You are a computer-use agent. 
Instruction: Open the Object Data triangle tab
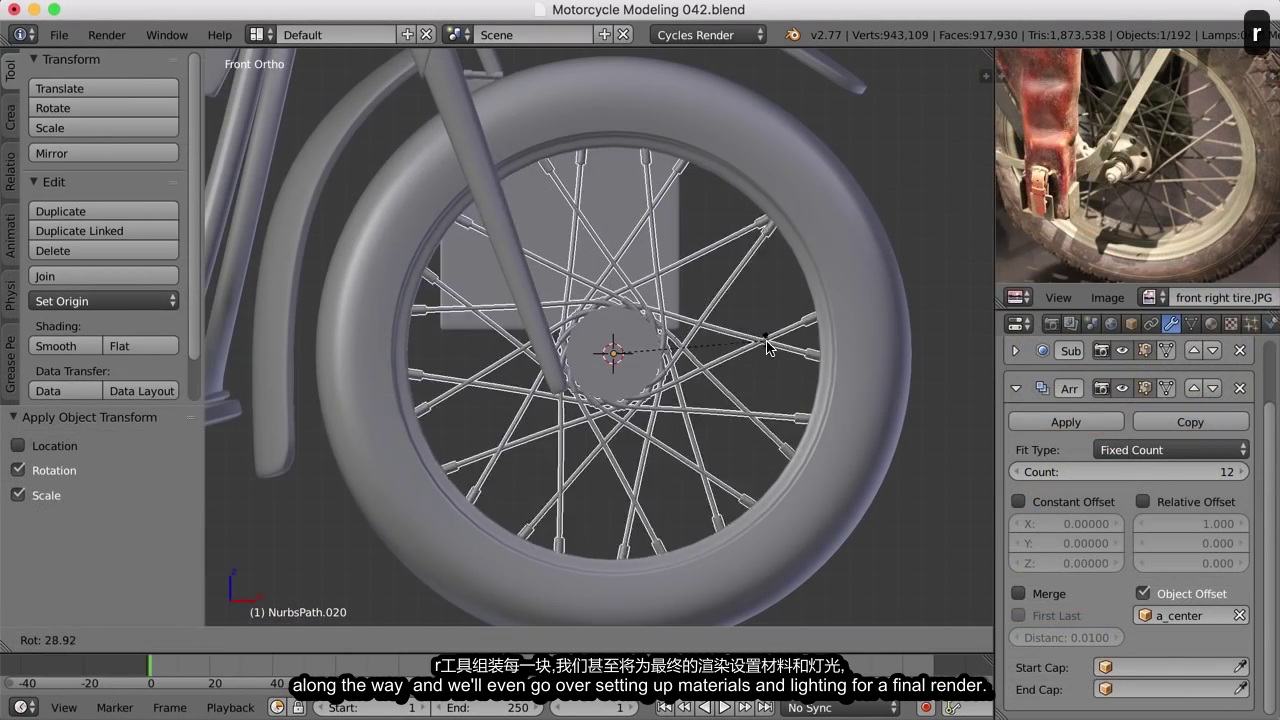point(1191,324)
